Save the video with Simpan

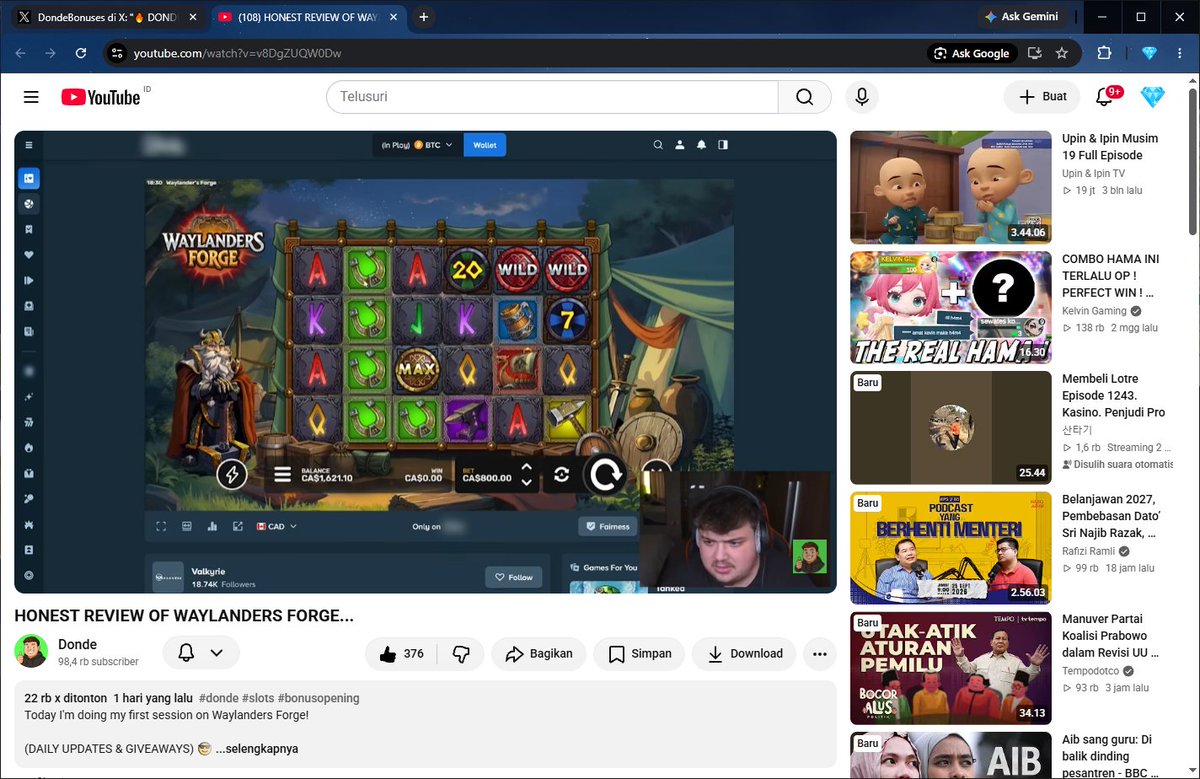(640, 654)
